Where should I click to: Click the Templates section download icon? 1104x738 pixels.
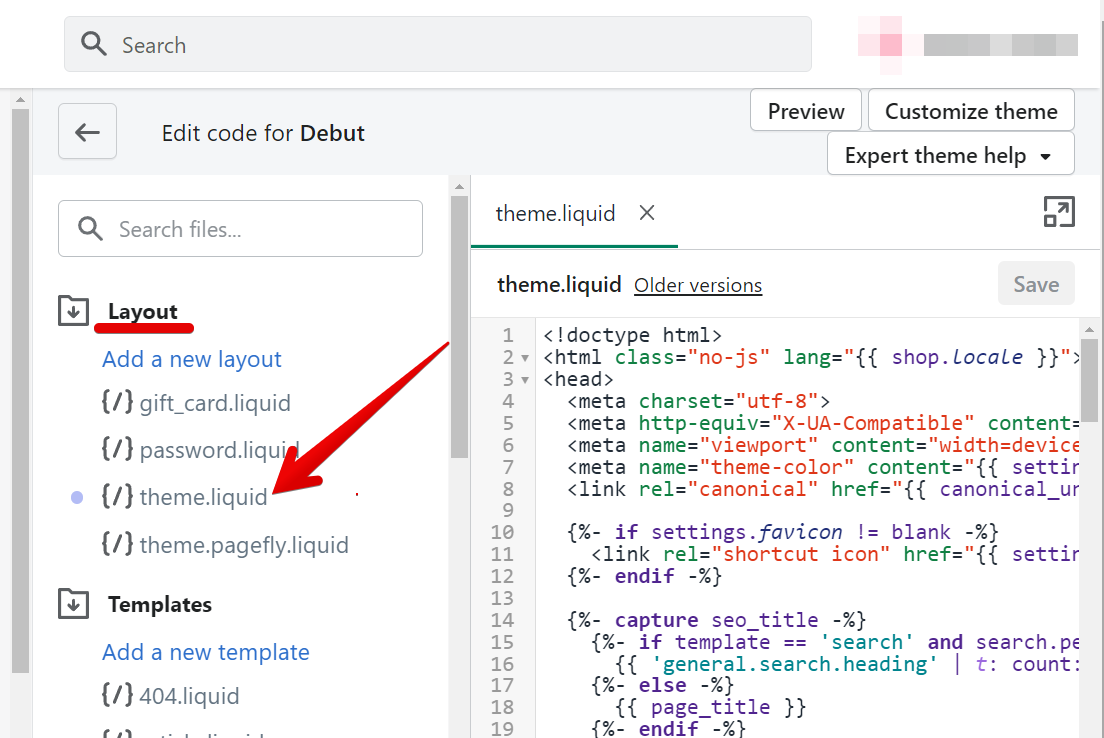(72, 604)
